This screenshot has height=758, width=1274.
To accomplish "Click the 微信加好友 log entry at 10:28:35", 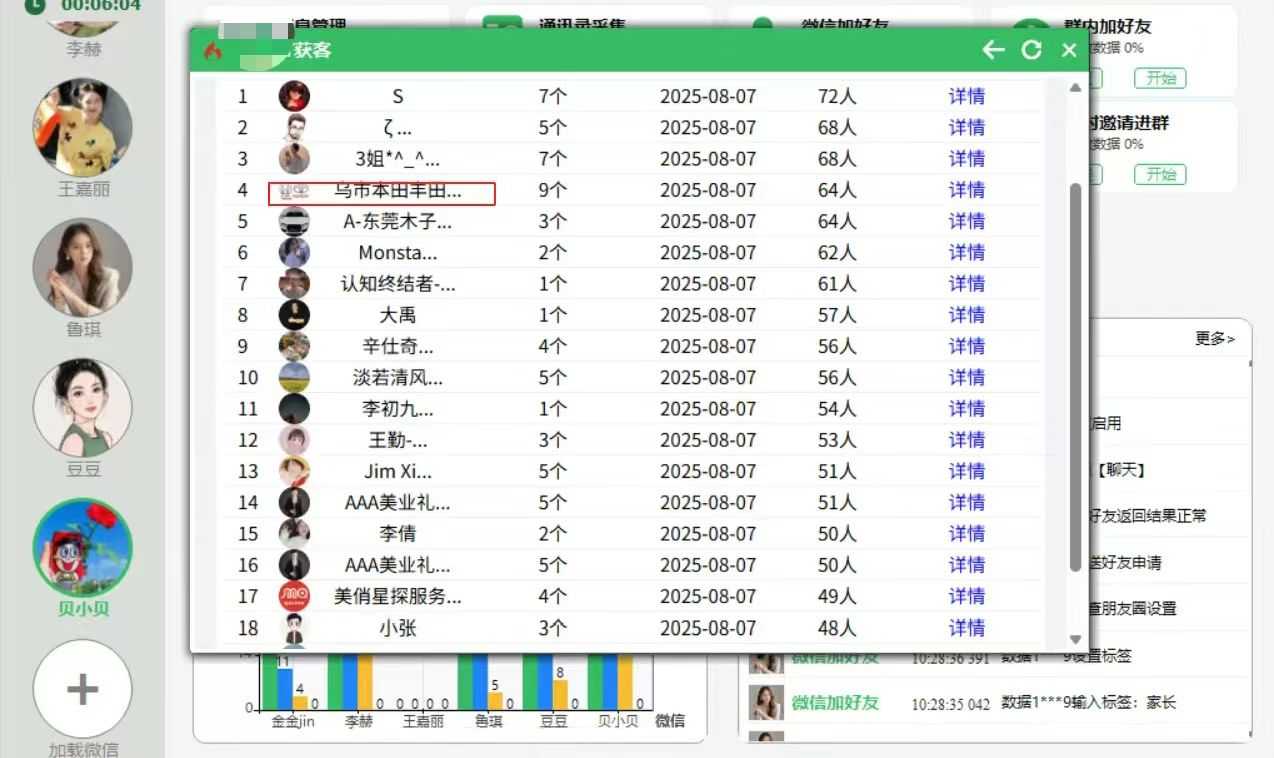I will (x=835, y=703).
